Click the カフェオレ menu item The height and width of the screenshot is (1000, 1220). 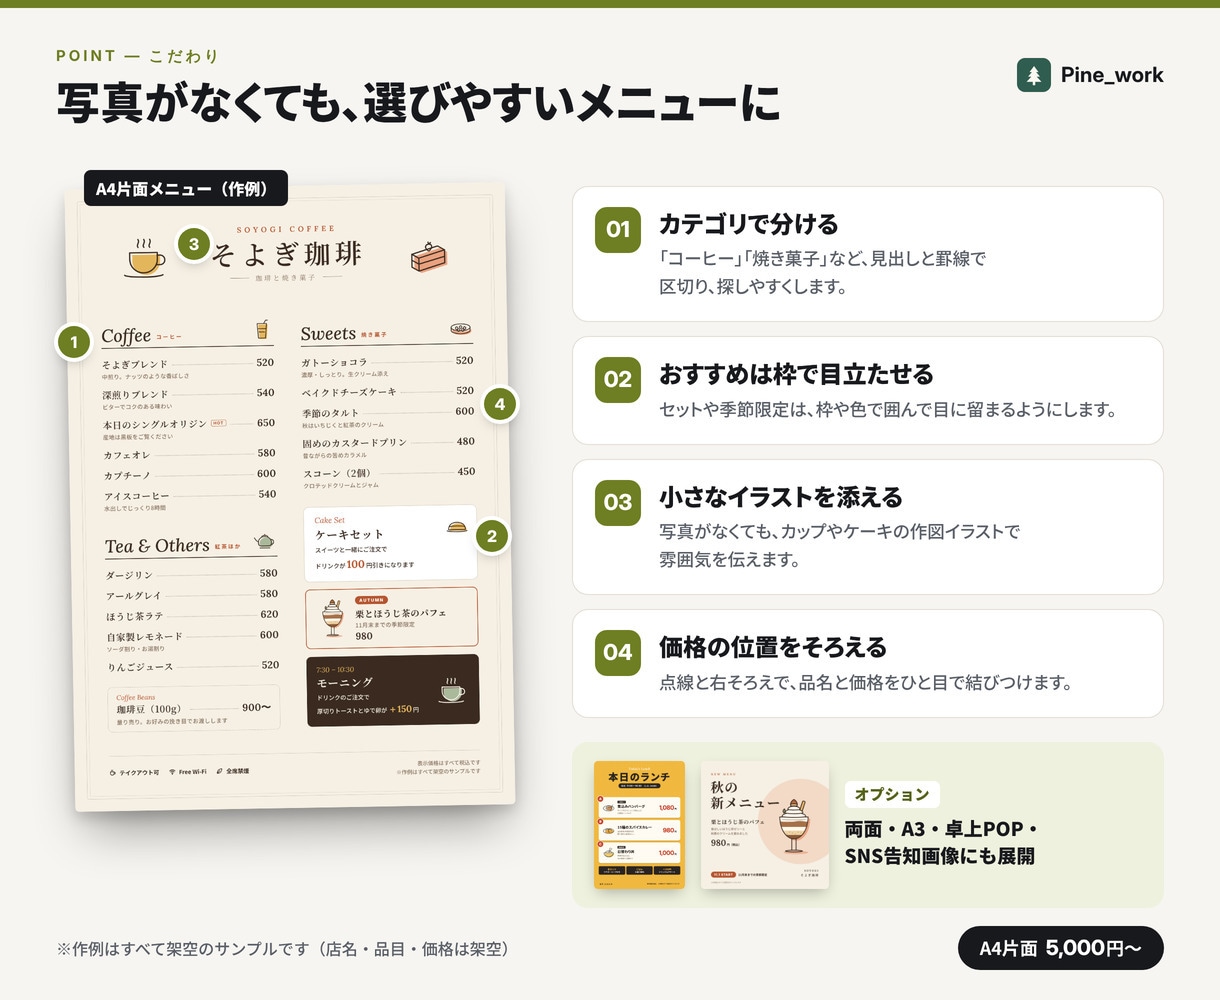pos(189,454)
